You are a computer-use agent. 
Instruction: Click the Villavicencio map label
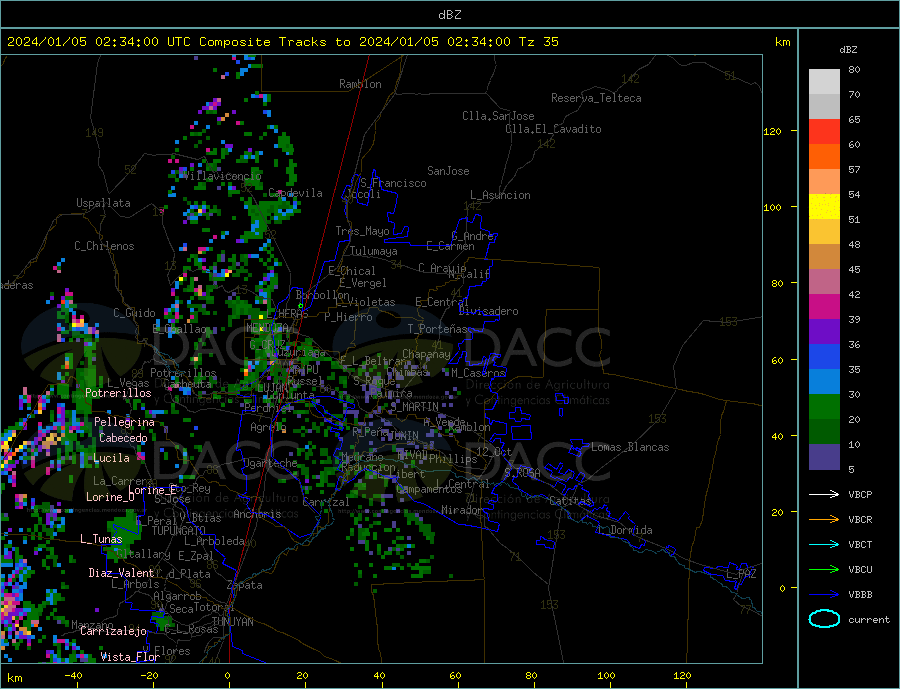tap(222, 176)
